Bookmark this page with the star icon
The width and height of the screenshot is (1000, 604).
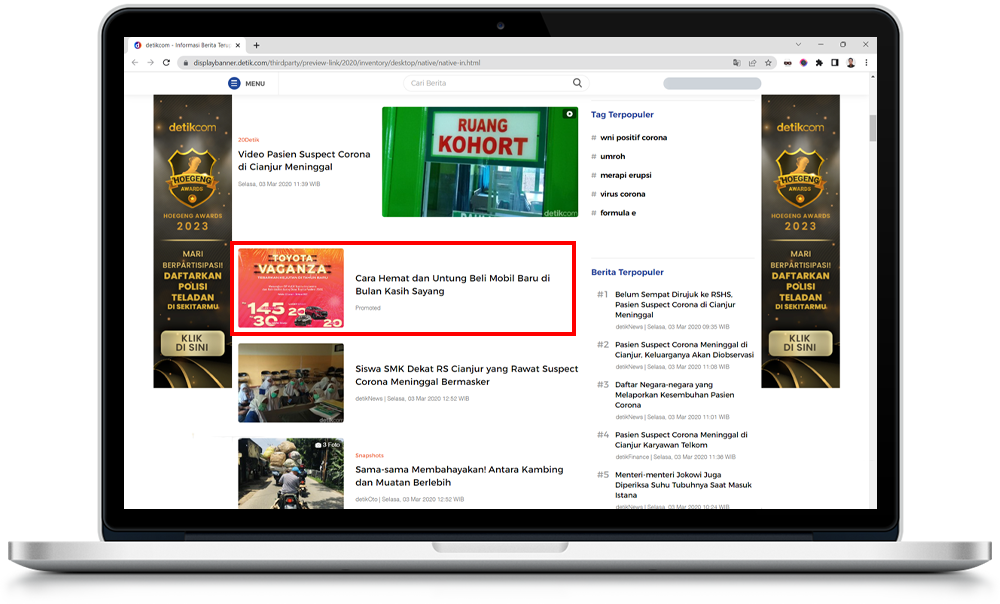(x=767, y=62)
